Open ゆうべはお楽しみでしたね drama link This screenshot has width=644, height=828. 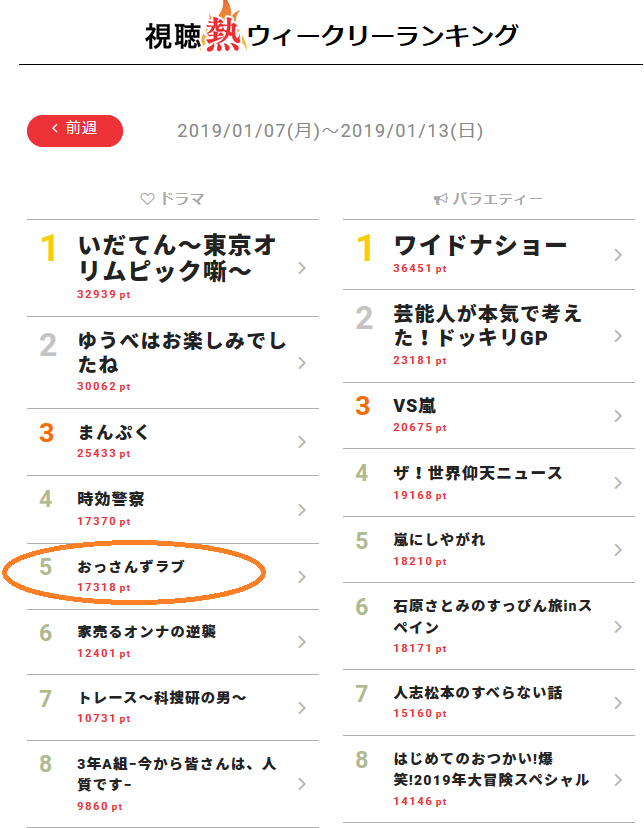click(173, 363)
